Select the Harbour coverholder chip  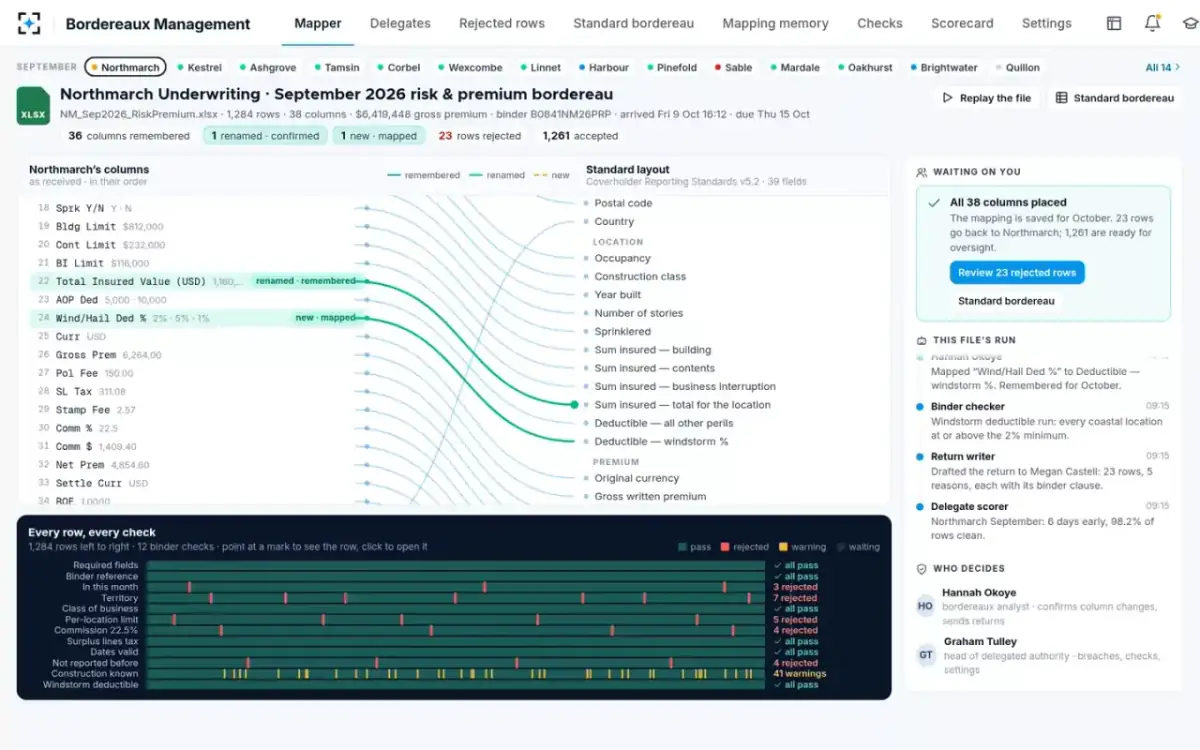click(x=604, y=67)
